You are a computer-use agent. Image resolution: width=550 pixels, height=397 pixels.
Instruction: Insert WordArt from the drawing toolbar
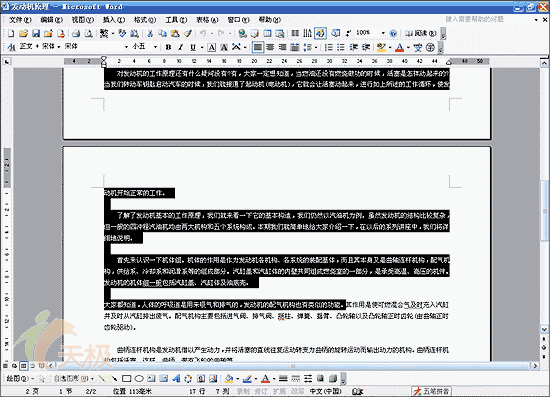(x=176, y=379)
